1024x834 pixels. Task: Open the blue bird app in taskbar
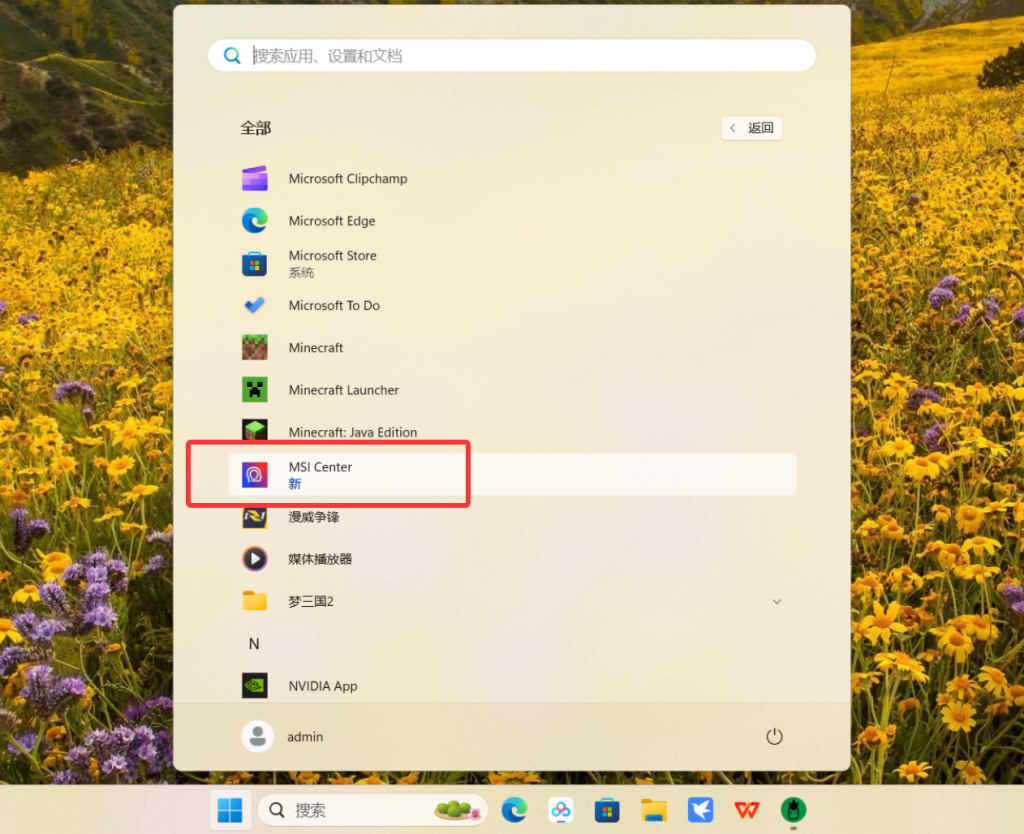(x=701, y=810)
